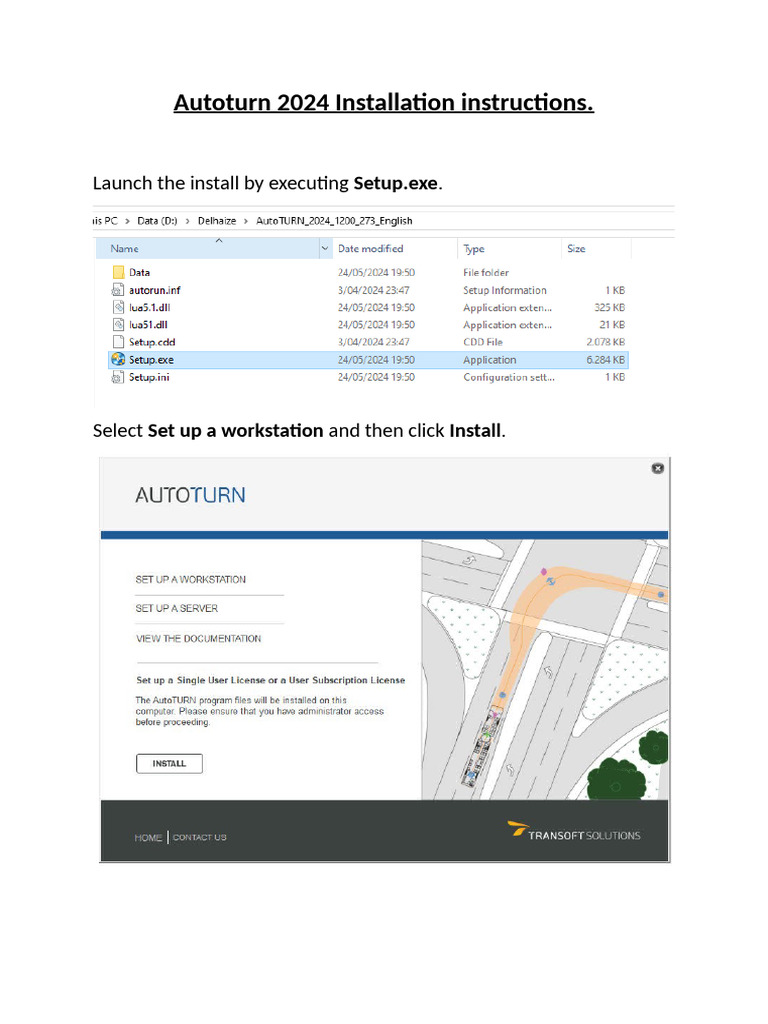Choose Set Up a Server option
Screen dimensions: 768x1024
tap(176, 608)
